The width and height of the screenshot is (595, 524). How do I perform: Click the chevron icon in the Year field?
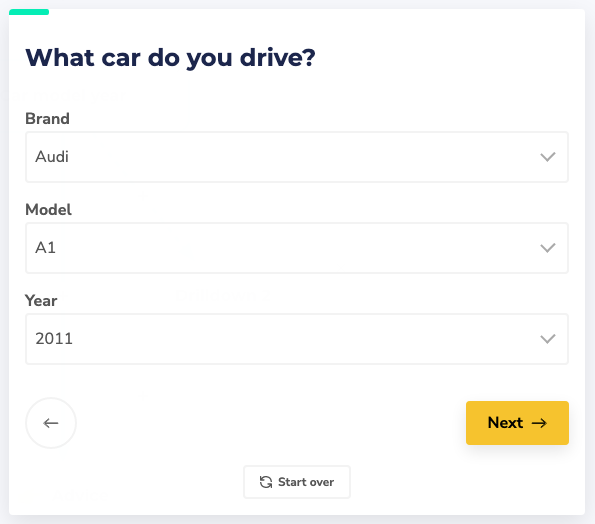click(548, 339)
